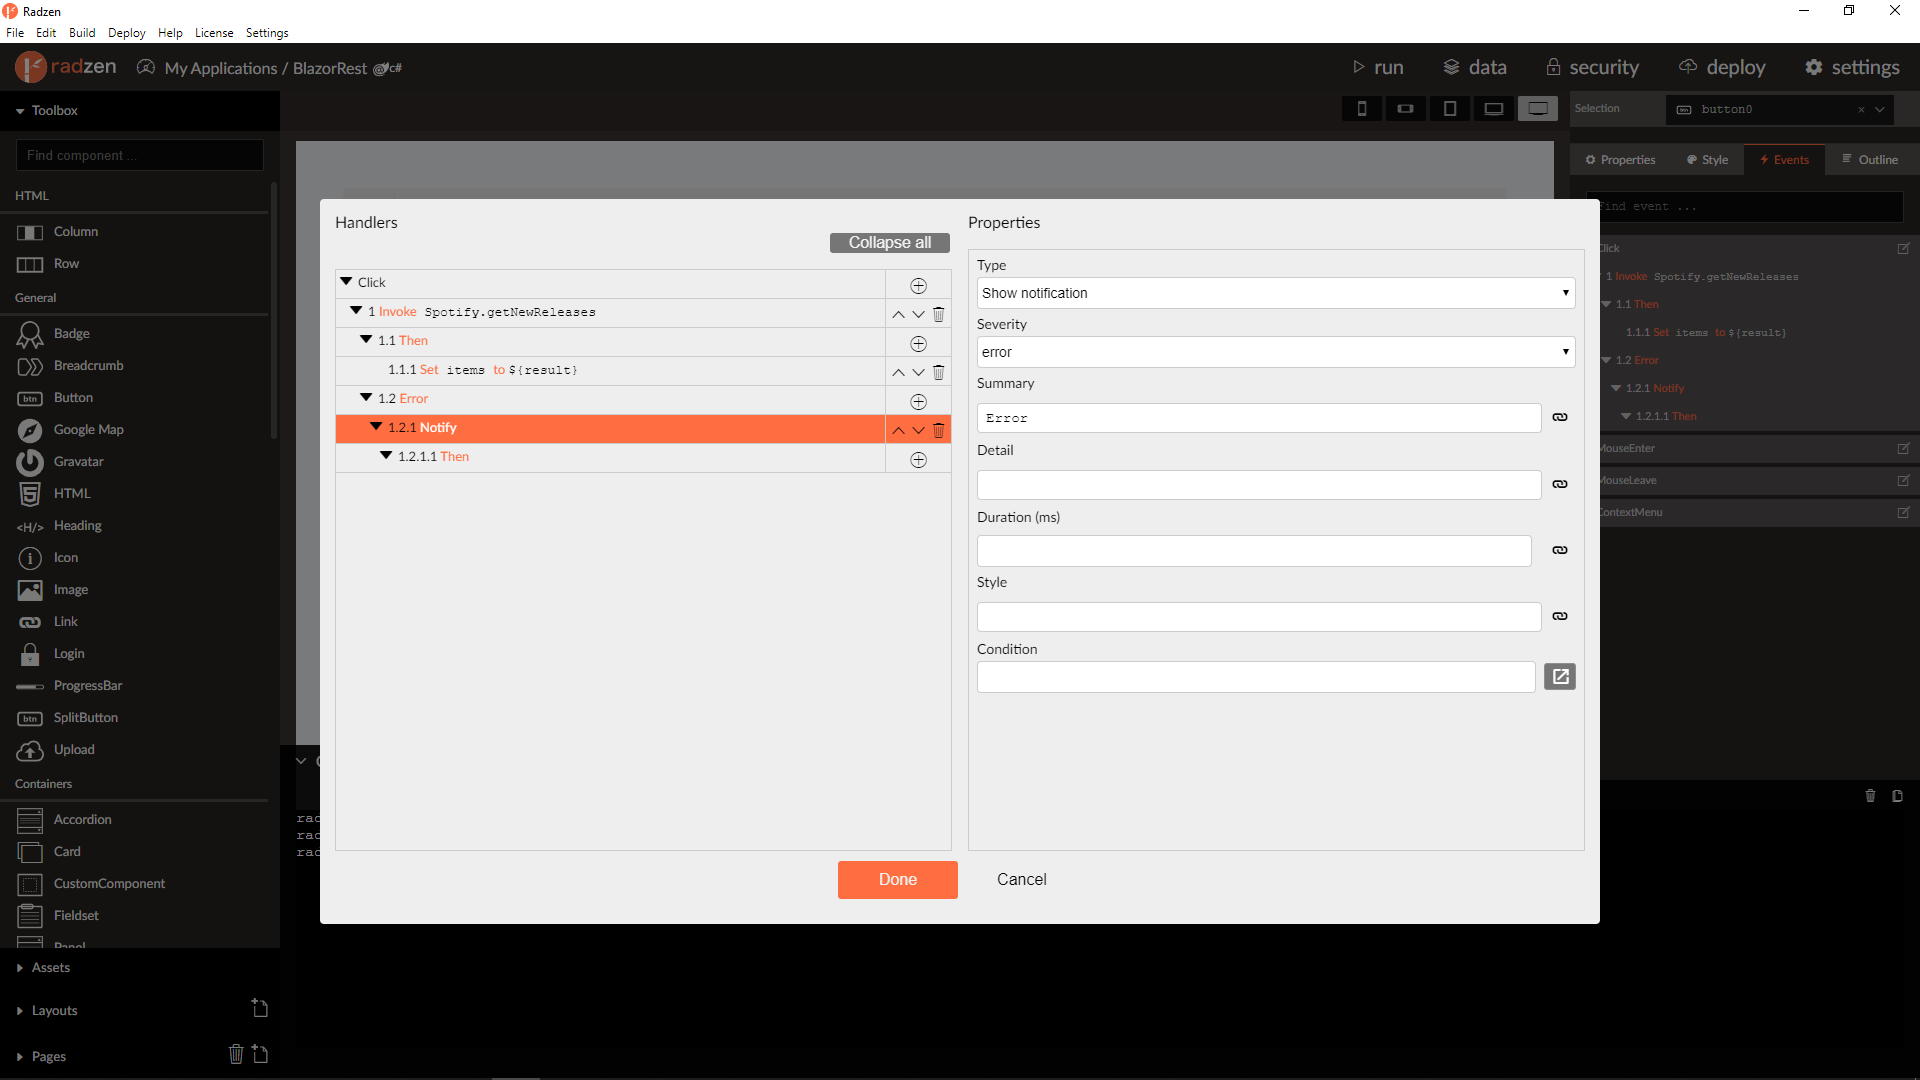The image size is (1920, 1080).
Task: Move 1.1.1 Set items handler up
Action: coord(898,372)
